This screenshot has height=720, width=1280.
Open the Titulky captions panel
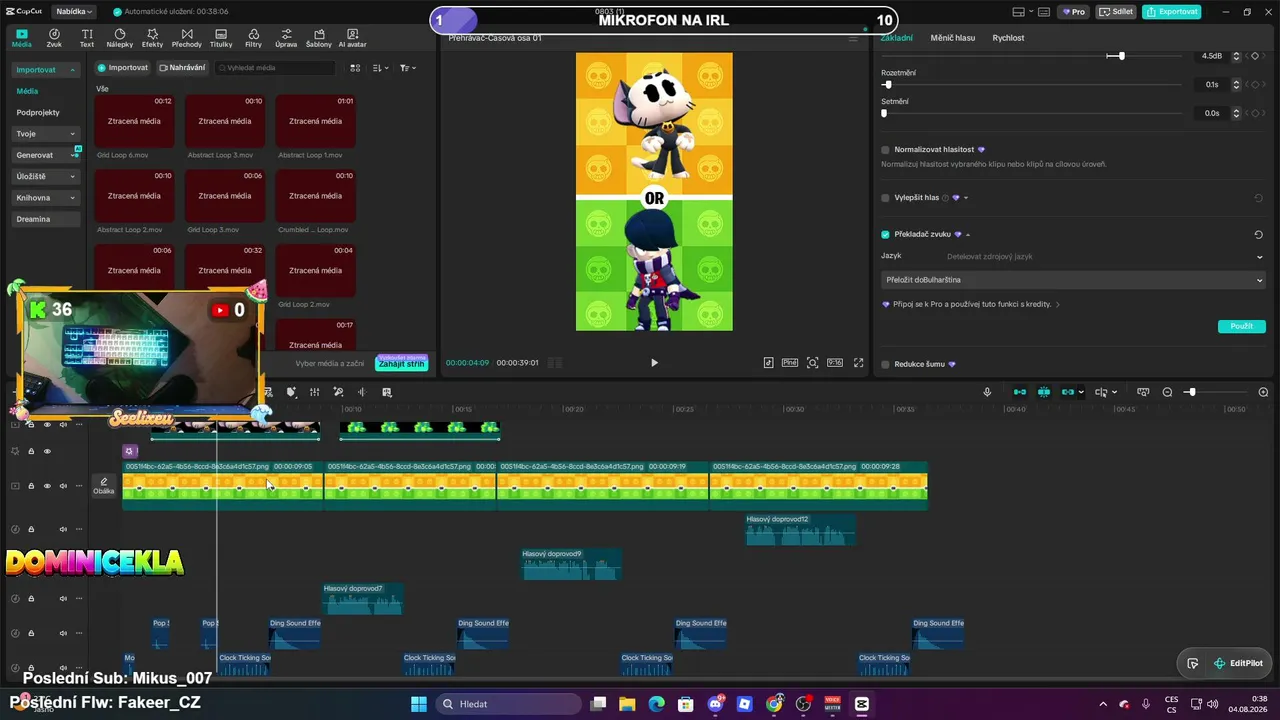point(221,38)
